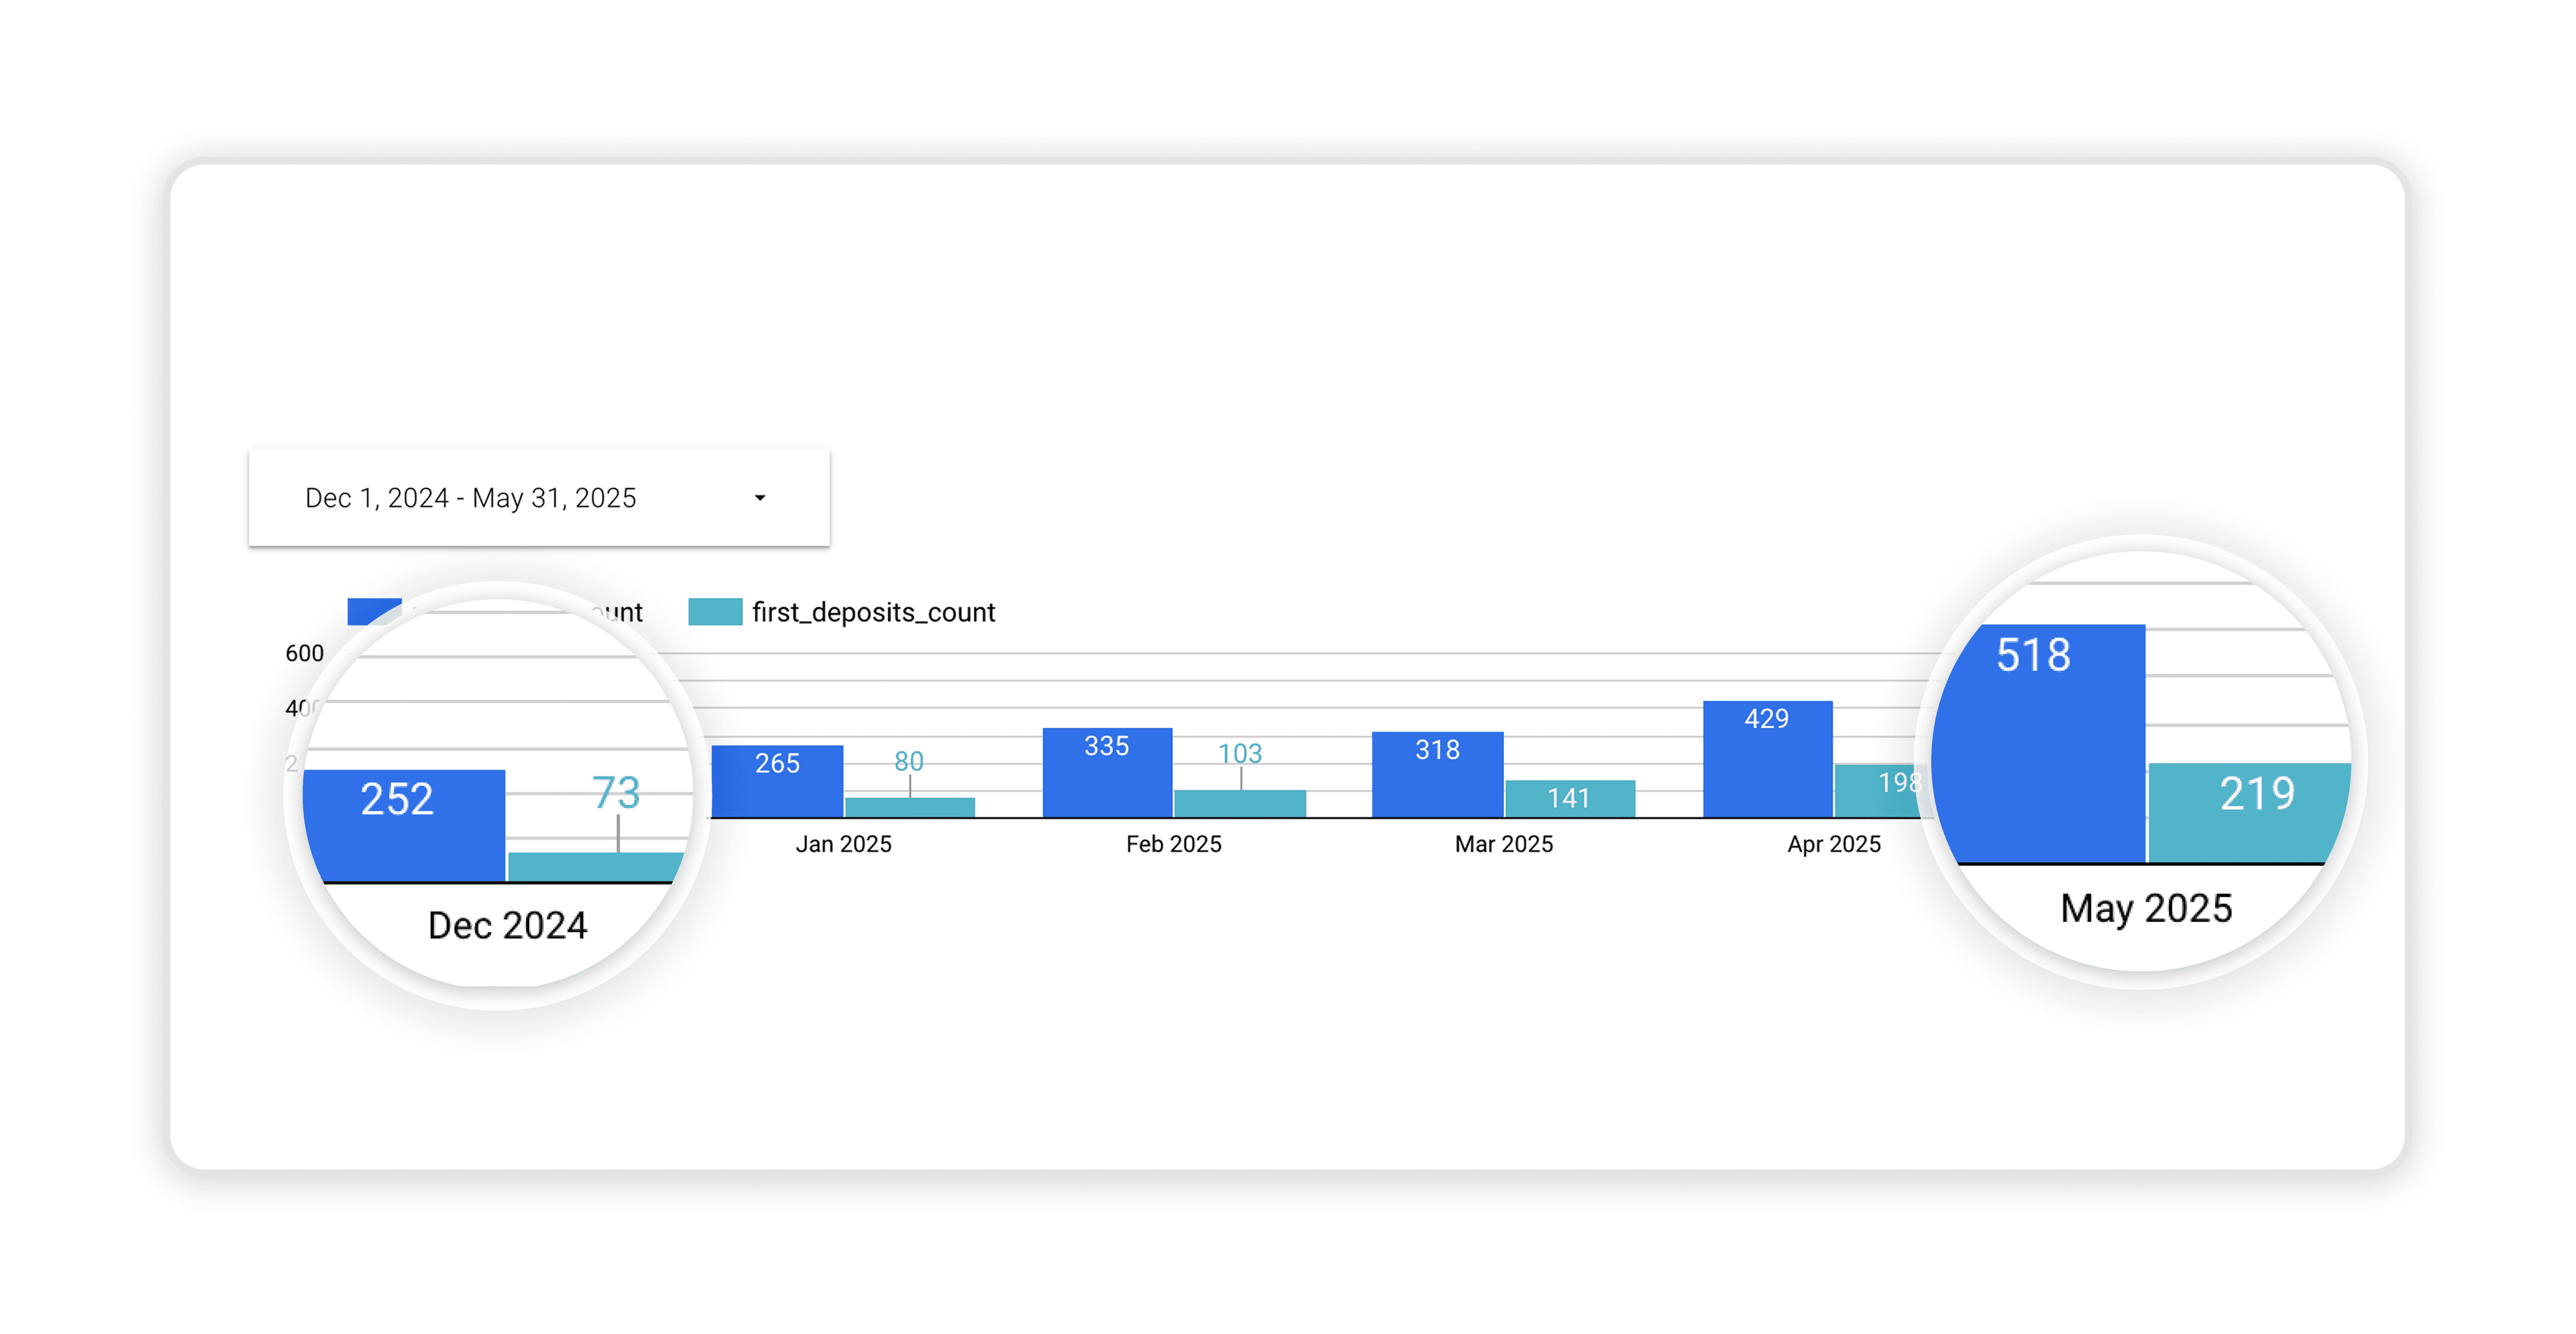
Task: Click the Jan 2025 x-axis label
Action: (843, 844)
